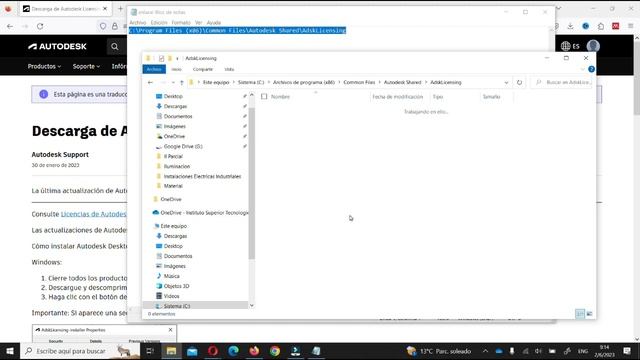Viewport: 640px width, 360px height.
Task: Open the quick access toolbar customize dropdown
Action: [178, 58]
